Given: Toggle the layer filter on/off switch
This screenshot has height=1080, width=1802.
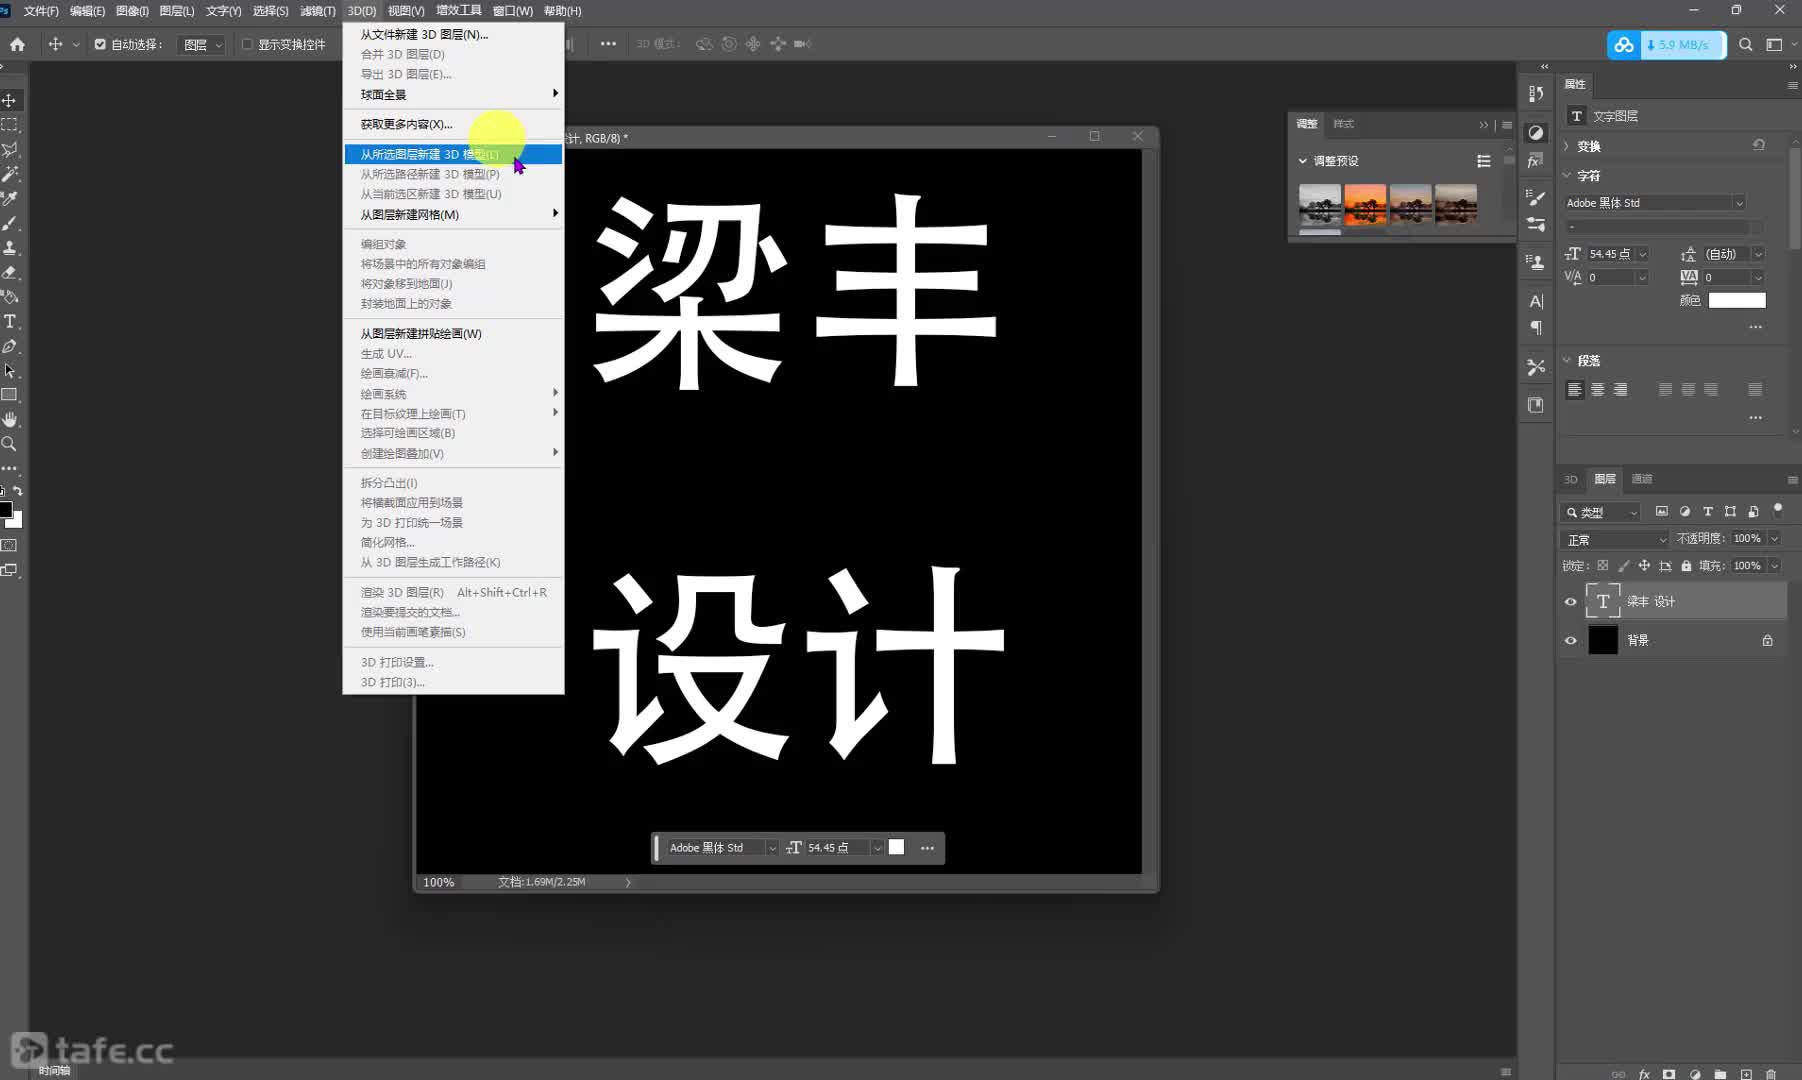Looking at the screenshot, I should tap(1778, 510).
